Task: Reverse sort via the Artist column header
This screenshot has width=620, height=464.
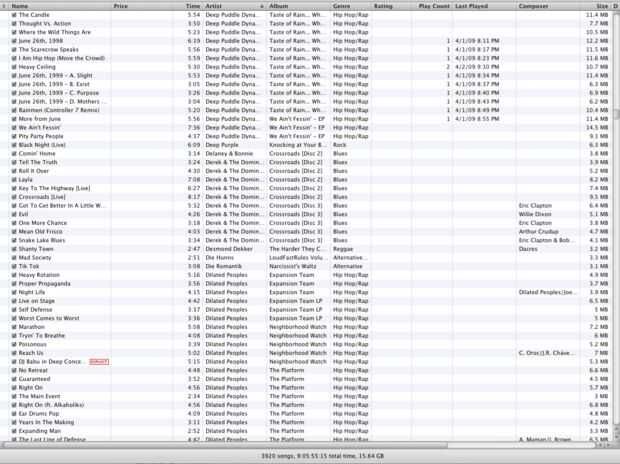Action: tap(234, 6)
